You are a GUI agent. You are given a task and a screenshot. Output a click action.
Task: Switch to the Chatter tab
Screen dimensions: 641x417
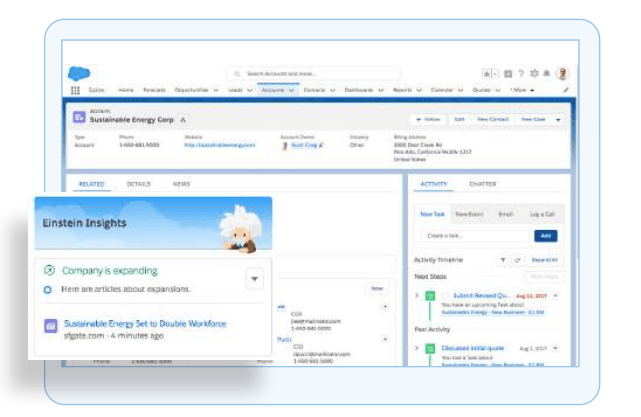pyautogui.click(x=483, y=184)
